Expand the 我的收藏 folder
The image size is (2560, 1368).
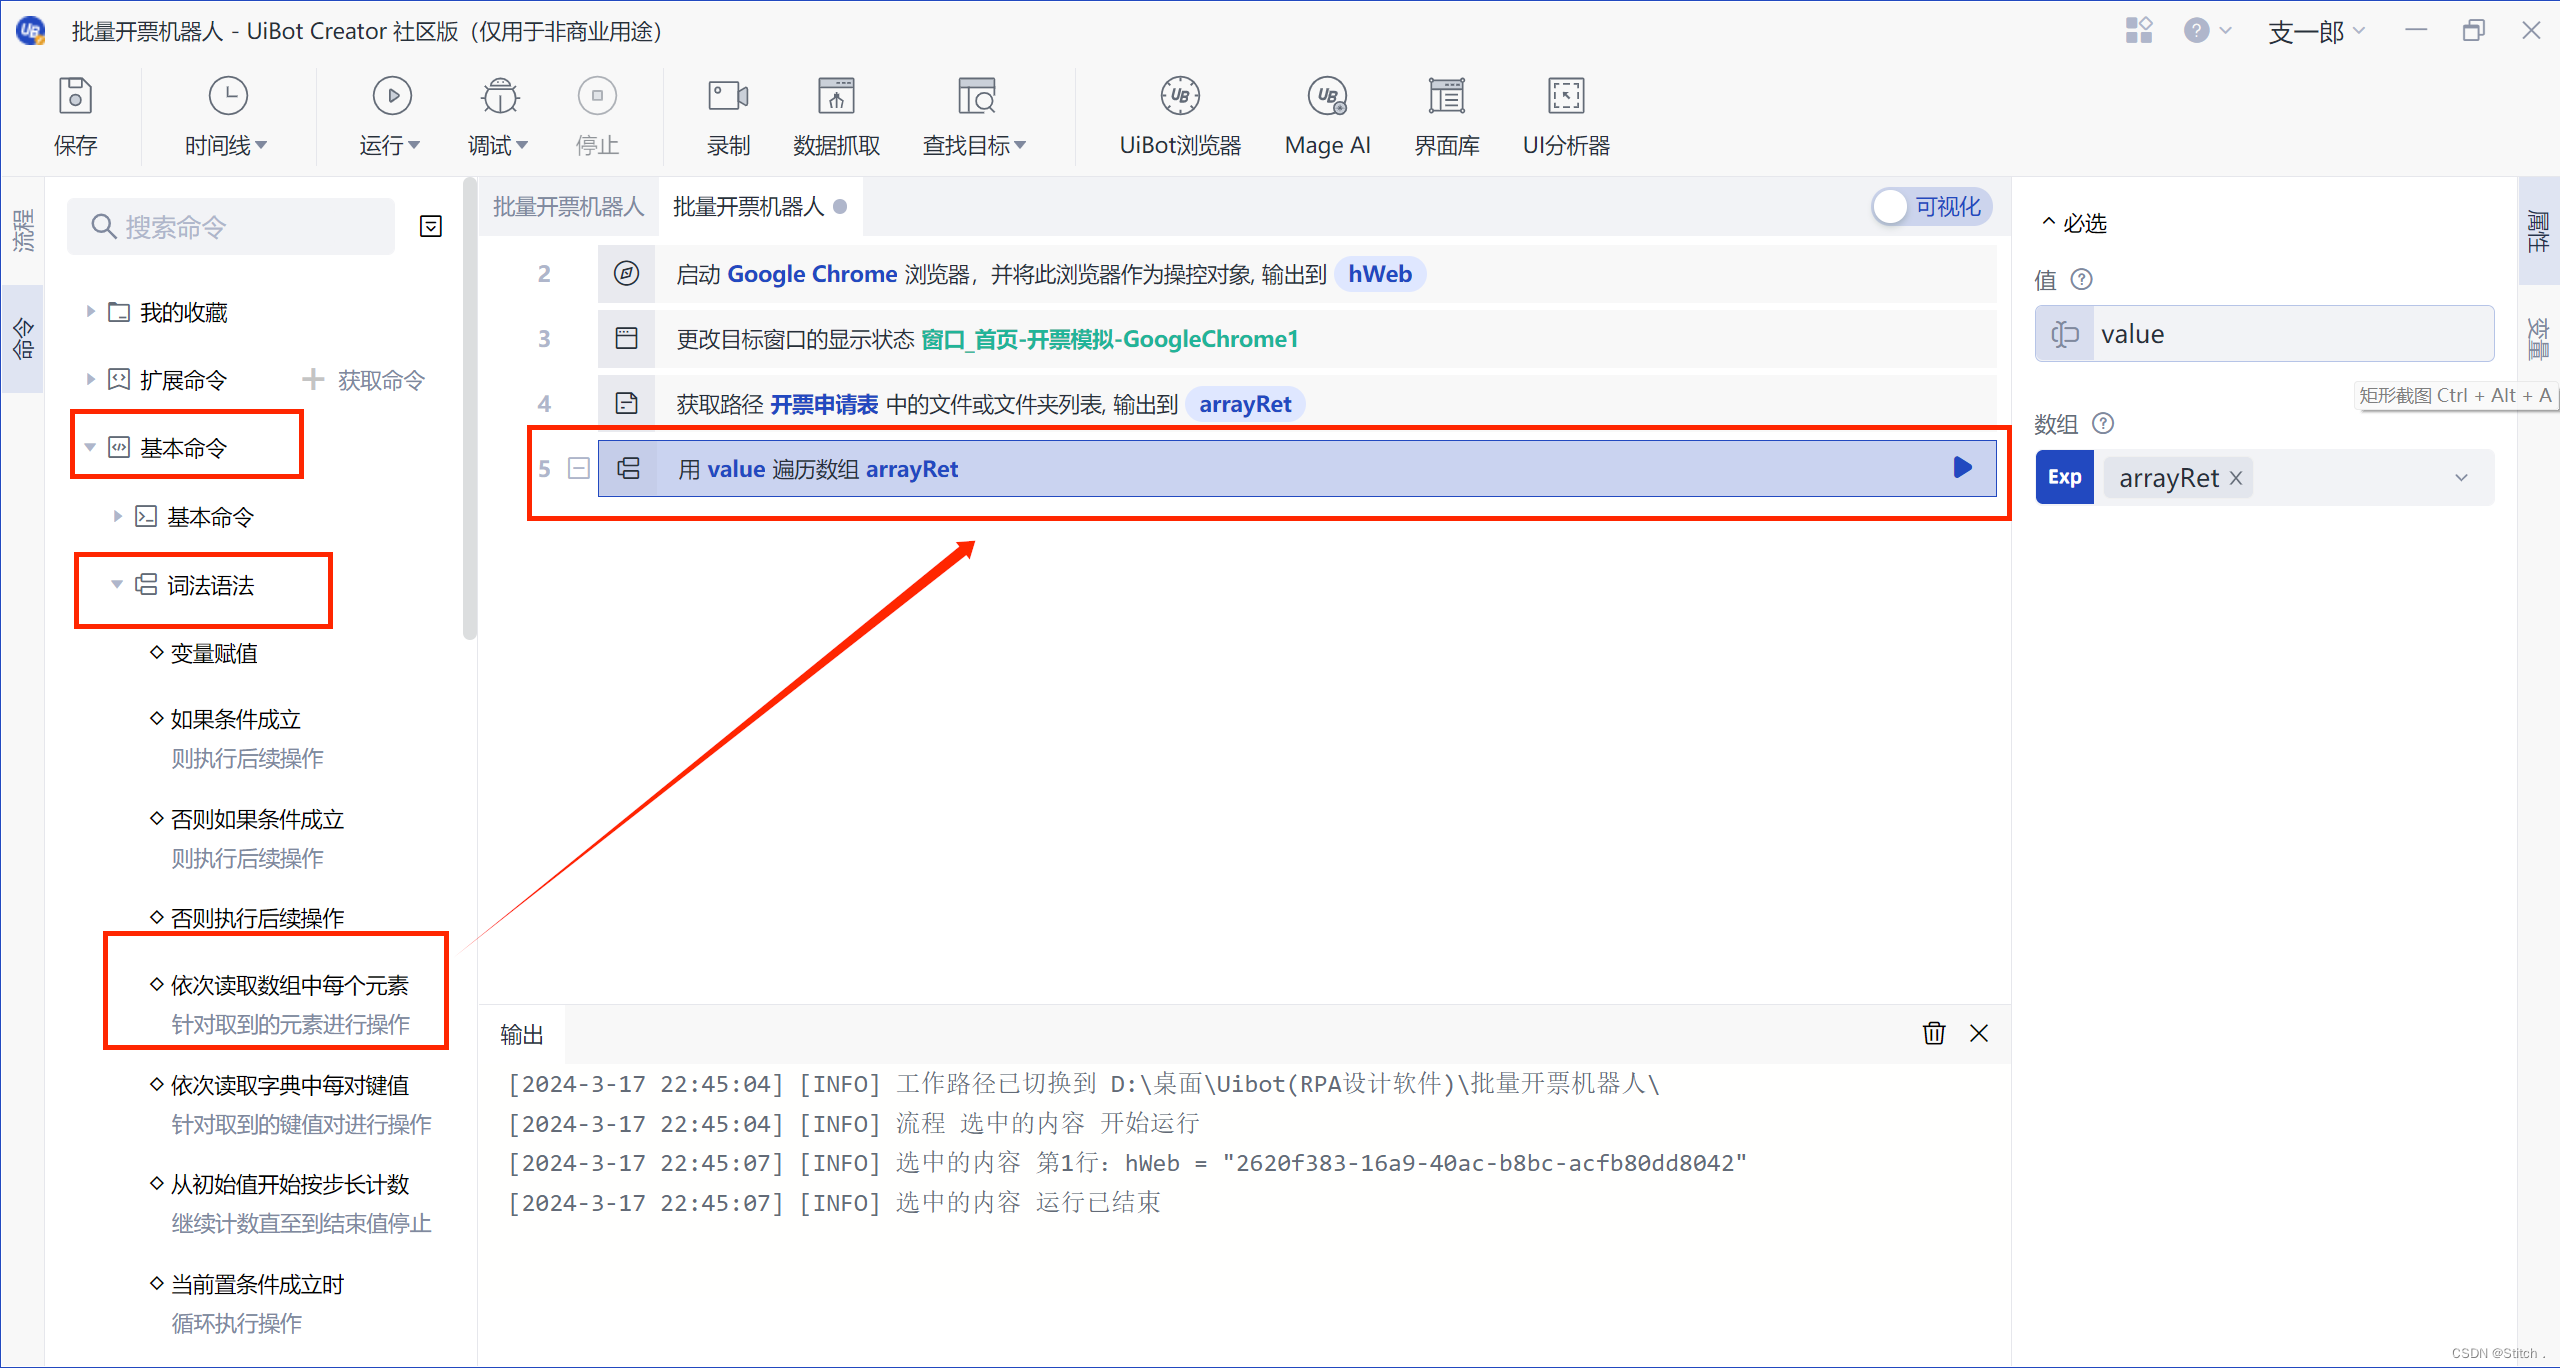point(90,312)
